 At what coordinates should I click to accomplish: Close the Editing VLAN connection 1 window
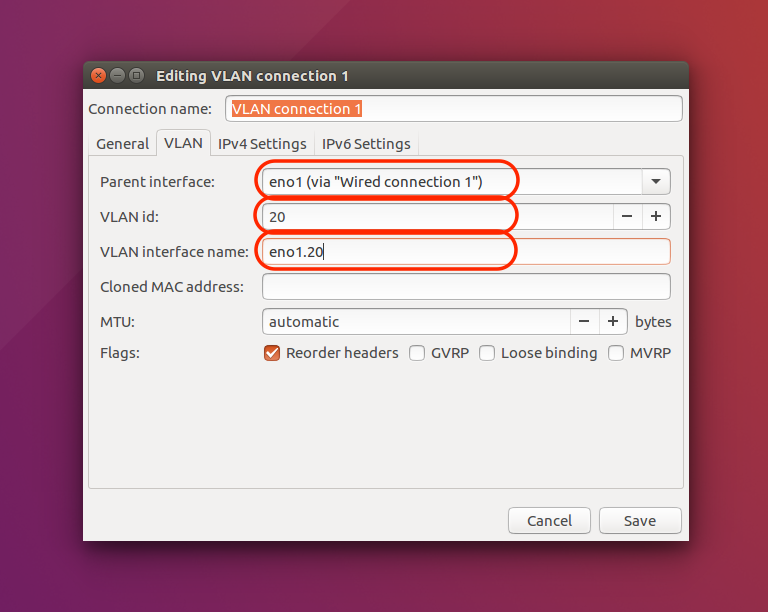pyautogui.click(x=98, y=75)
